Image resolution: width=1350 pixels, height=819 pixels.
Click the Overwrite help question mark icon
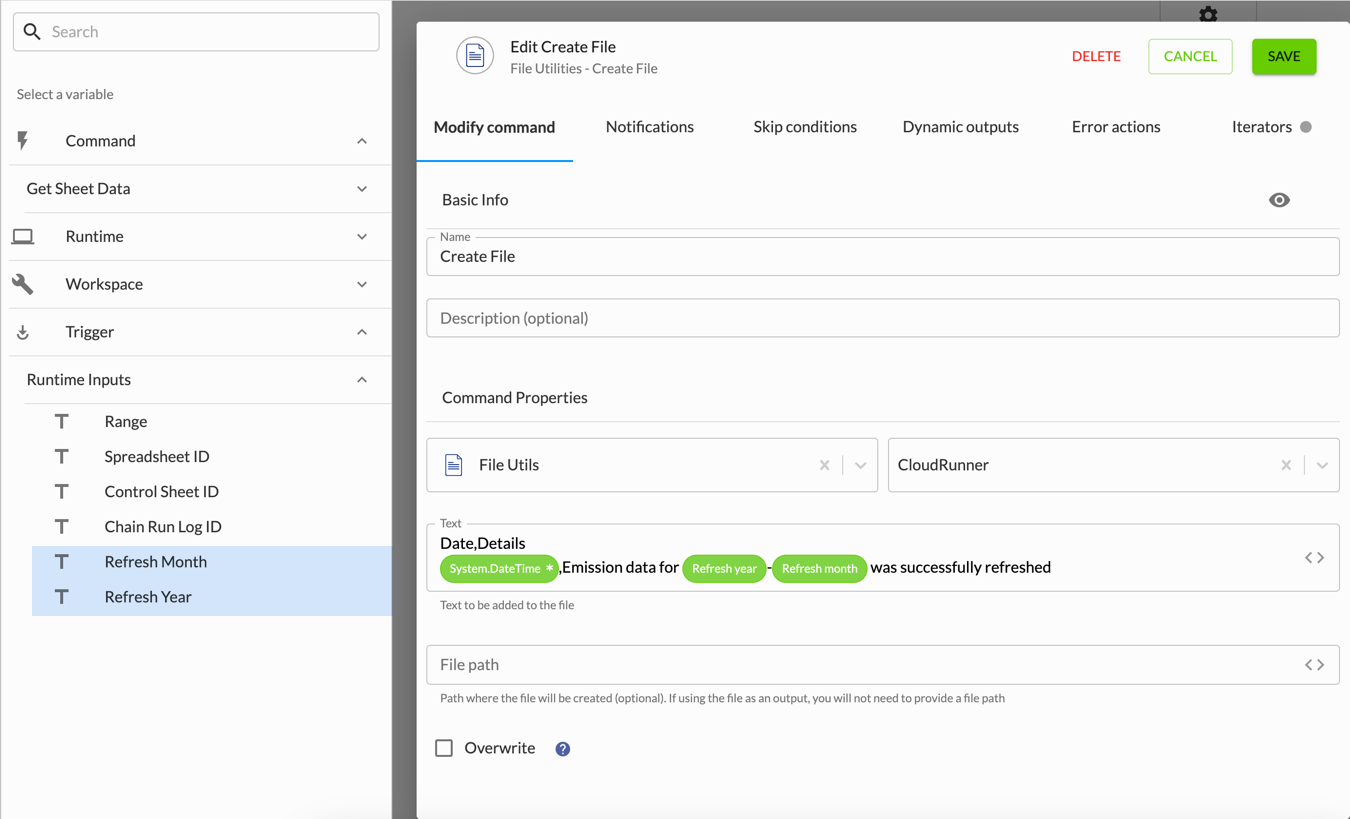tap(563, 749)
